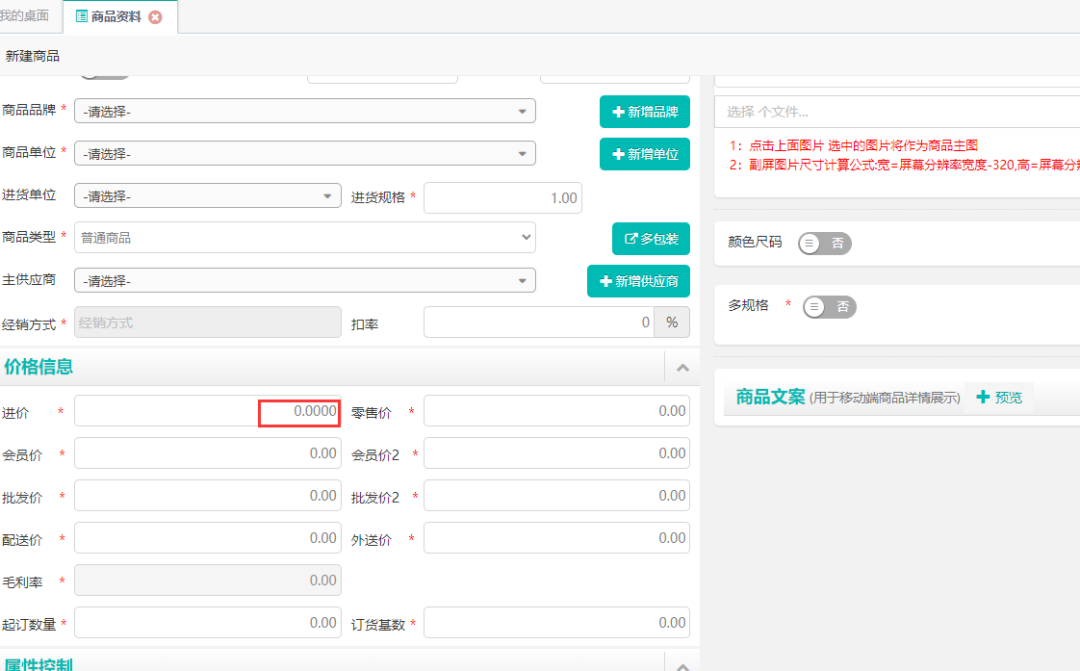
Task: Open the 多包装 multi-package button
Action: click(650, 239)
